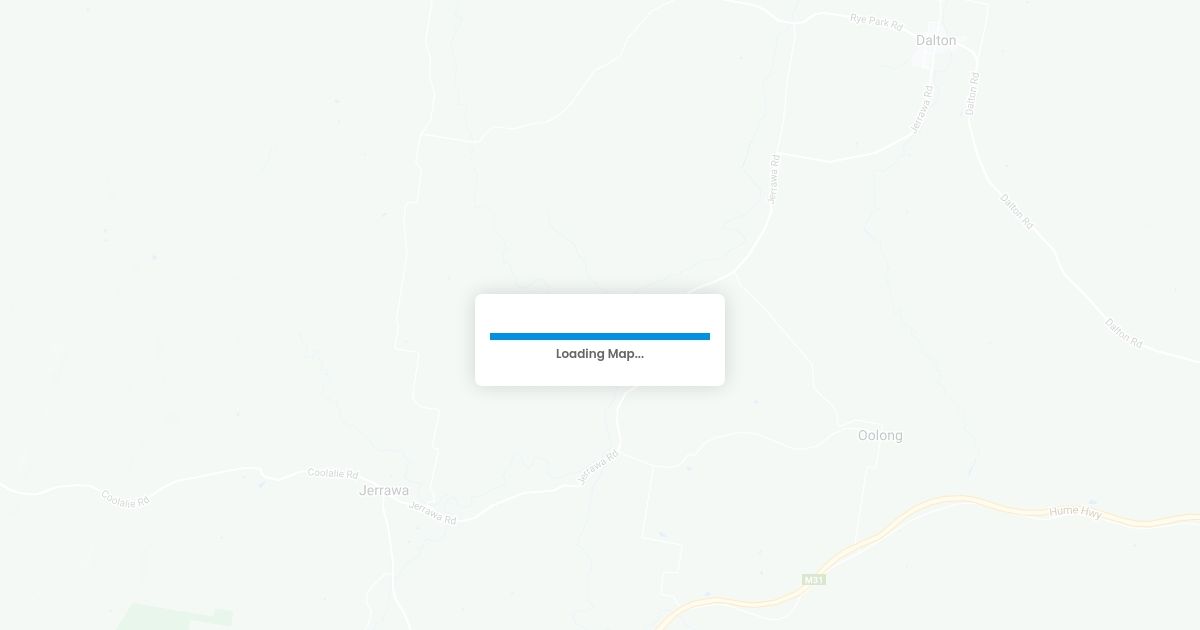Click the Rye Park Rd label

pos(876,19)
